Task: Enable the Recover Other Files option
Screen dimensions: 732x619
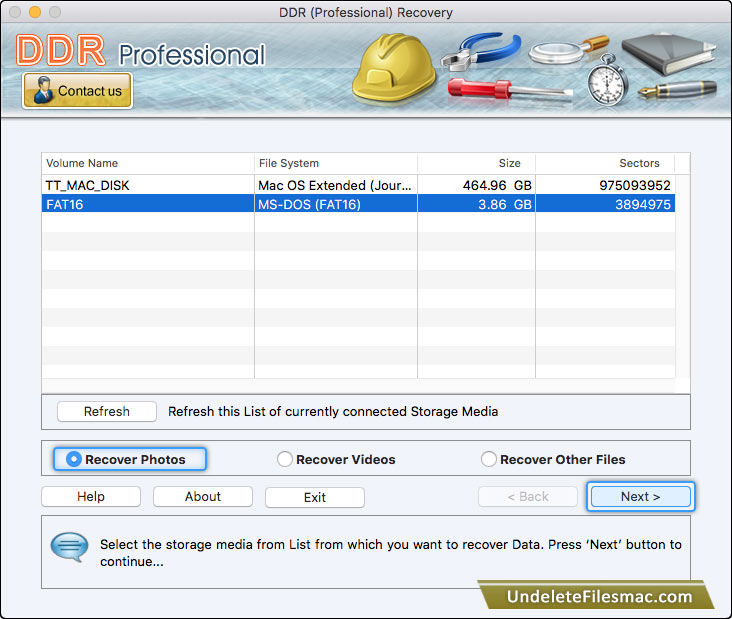Action: pyautogui.click(x=489, y=460)
